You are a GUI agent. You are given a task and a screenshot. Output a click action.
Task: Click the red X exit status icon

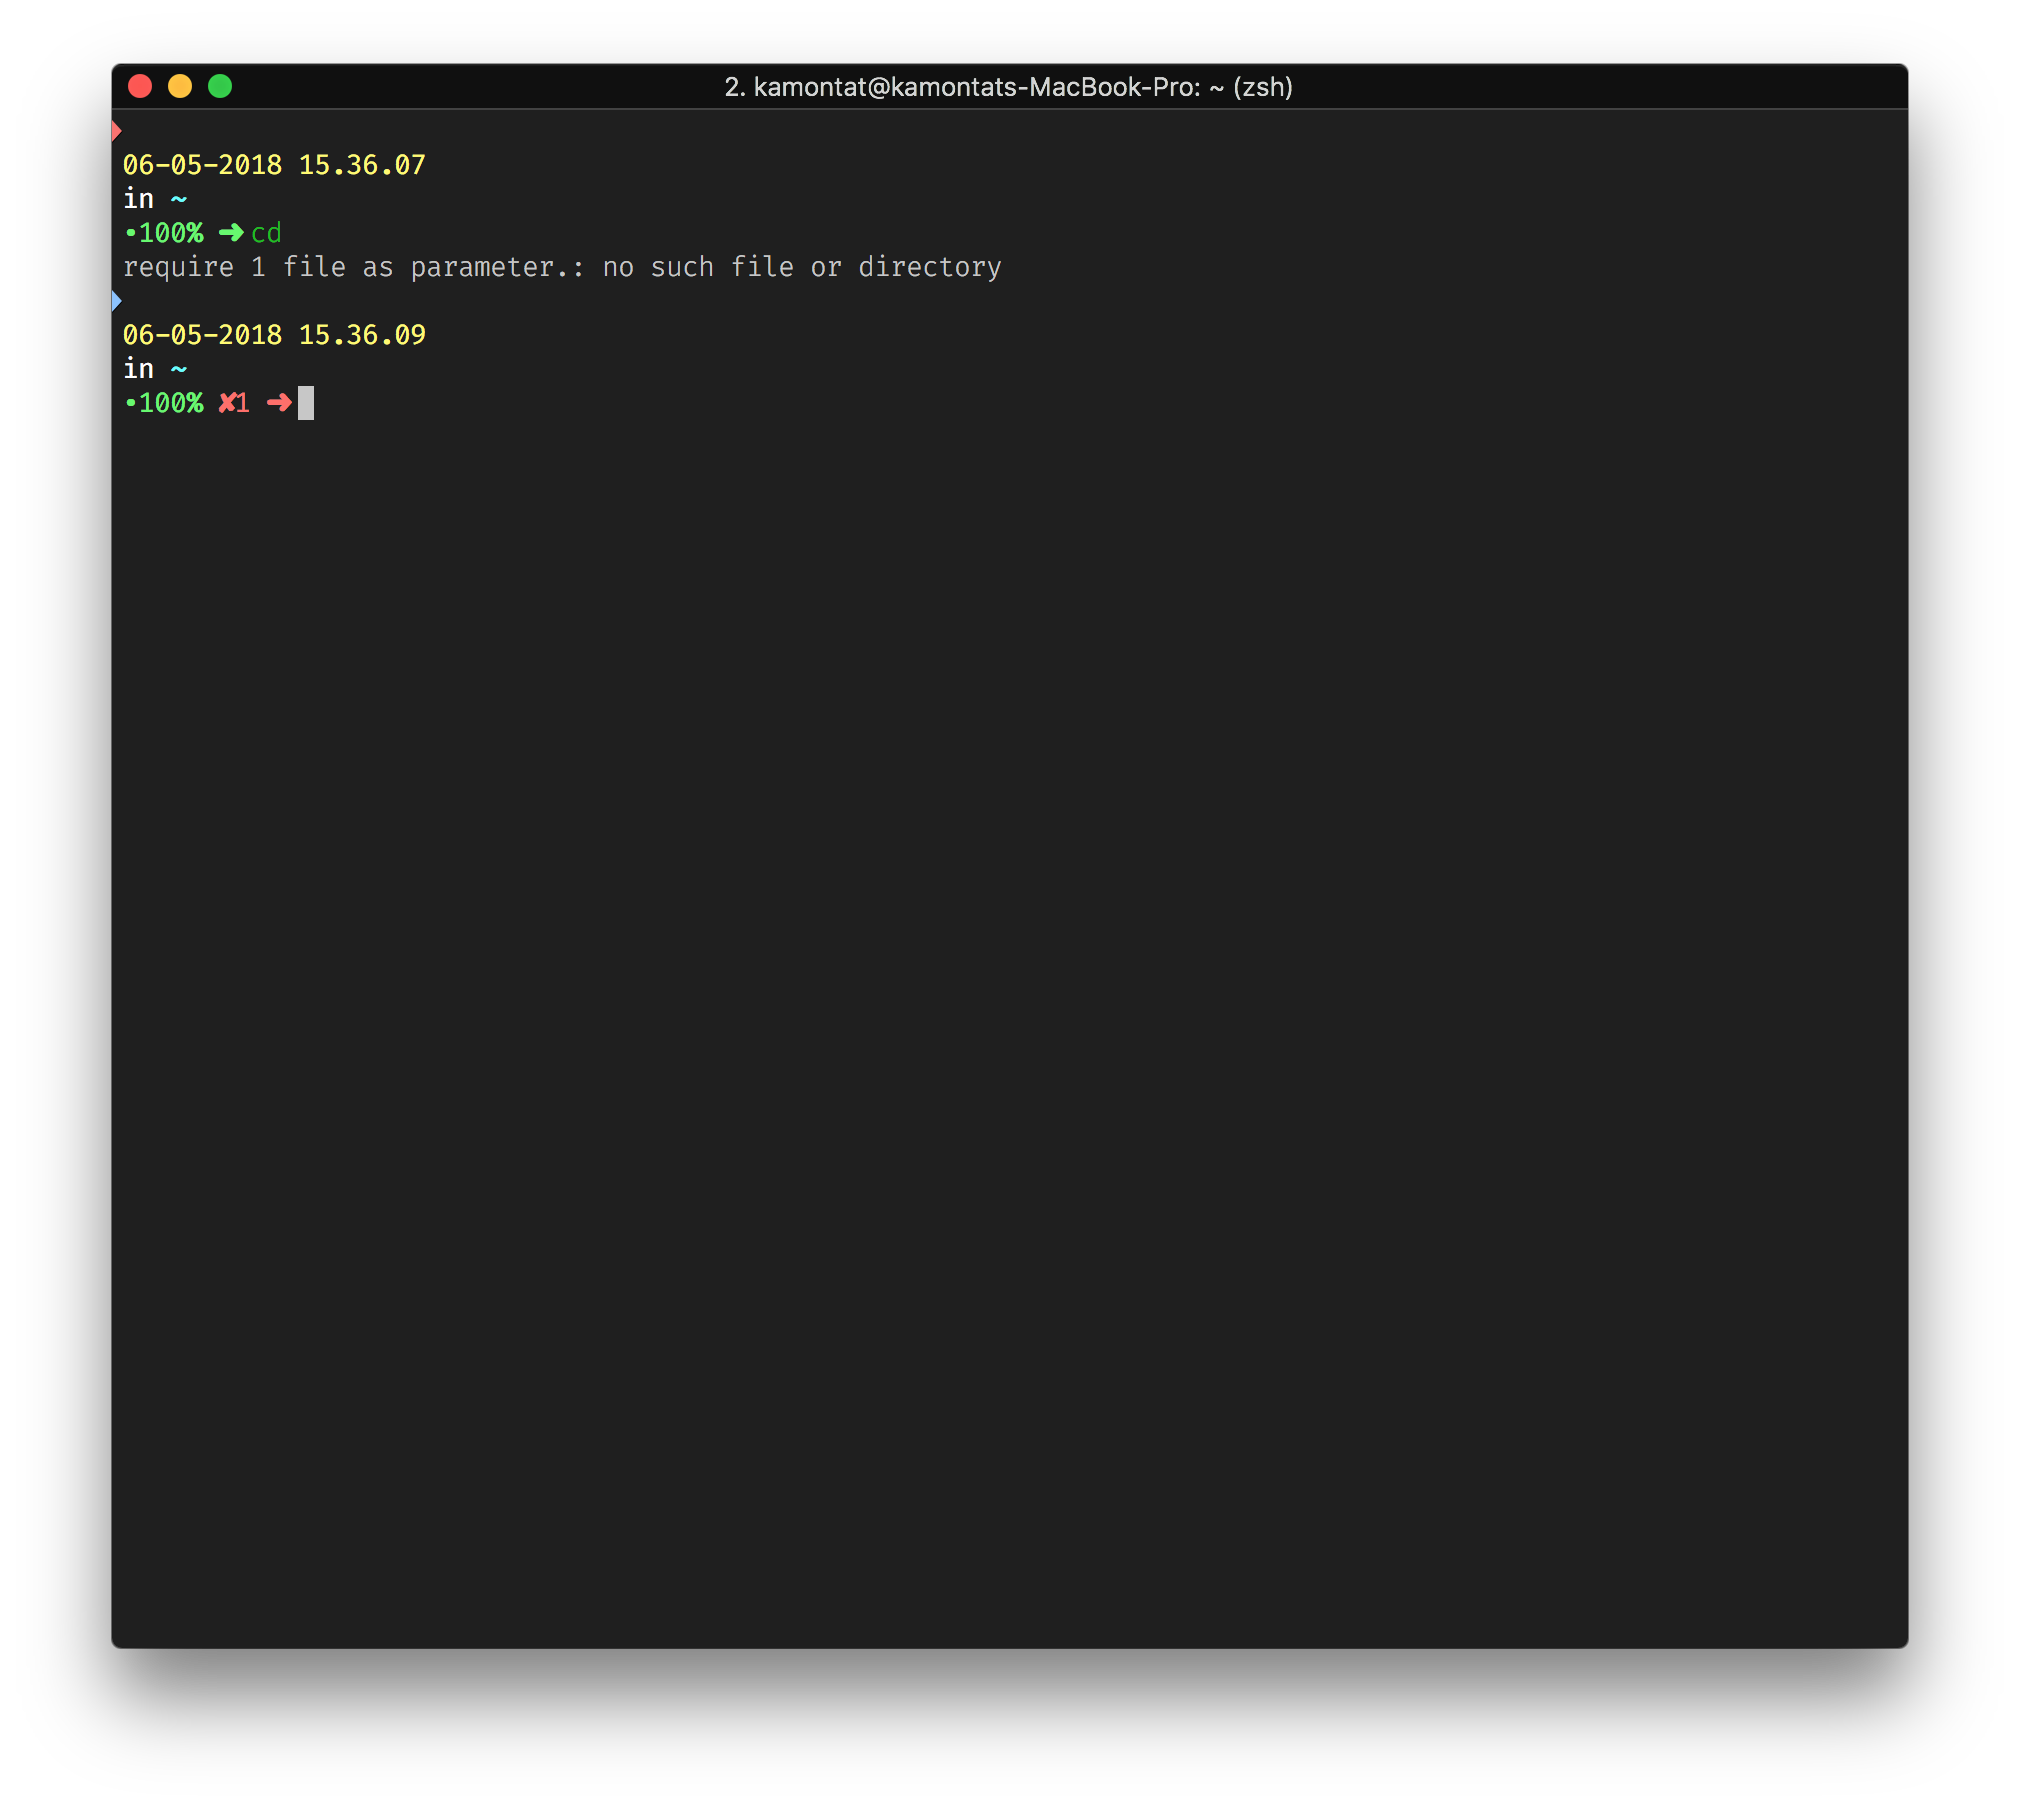228,403
